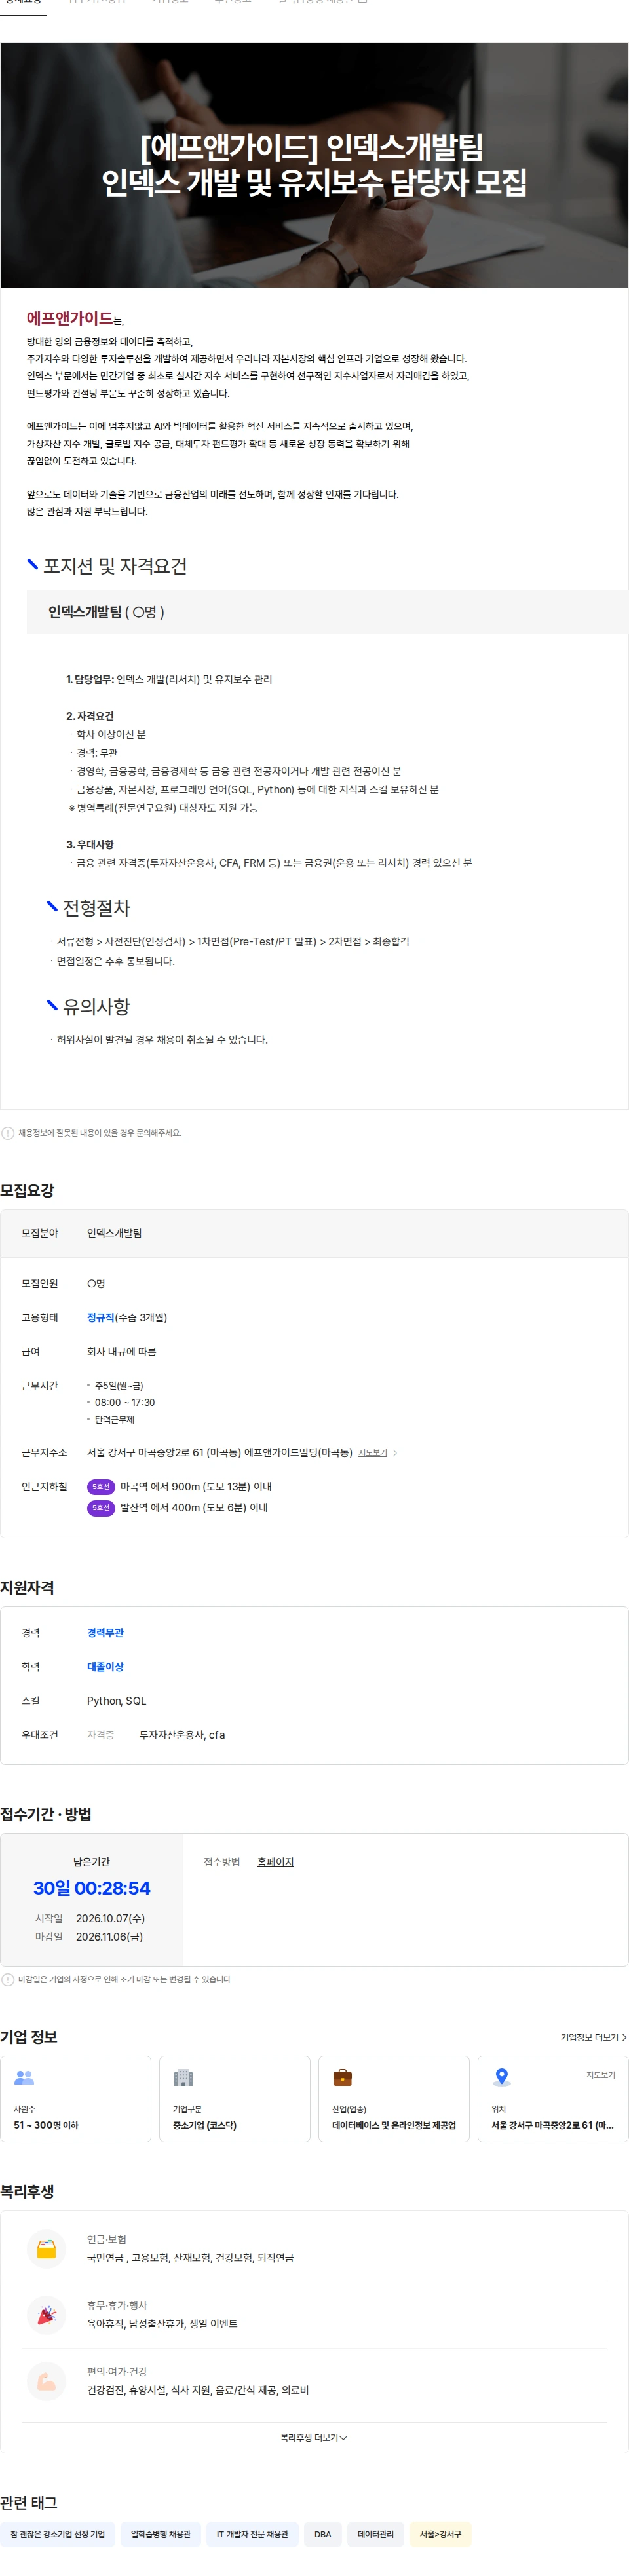The width and height of the screenshot is (629, 2576).
Task: Open the 홈페이지 application link
Action: [x=275, y=1862]
